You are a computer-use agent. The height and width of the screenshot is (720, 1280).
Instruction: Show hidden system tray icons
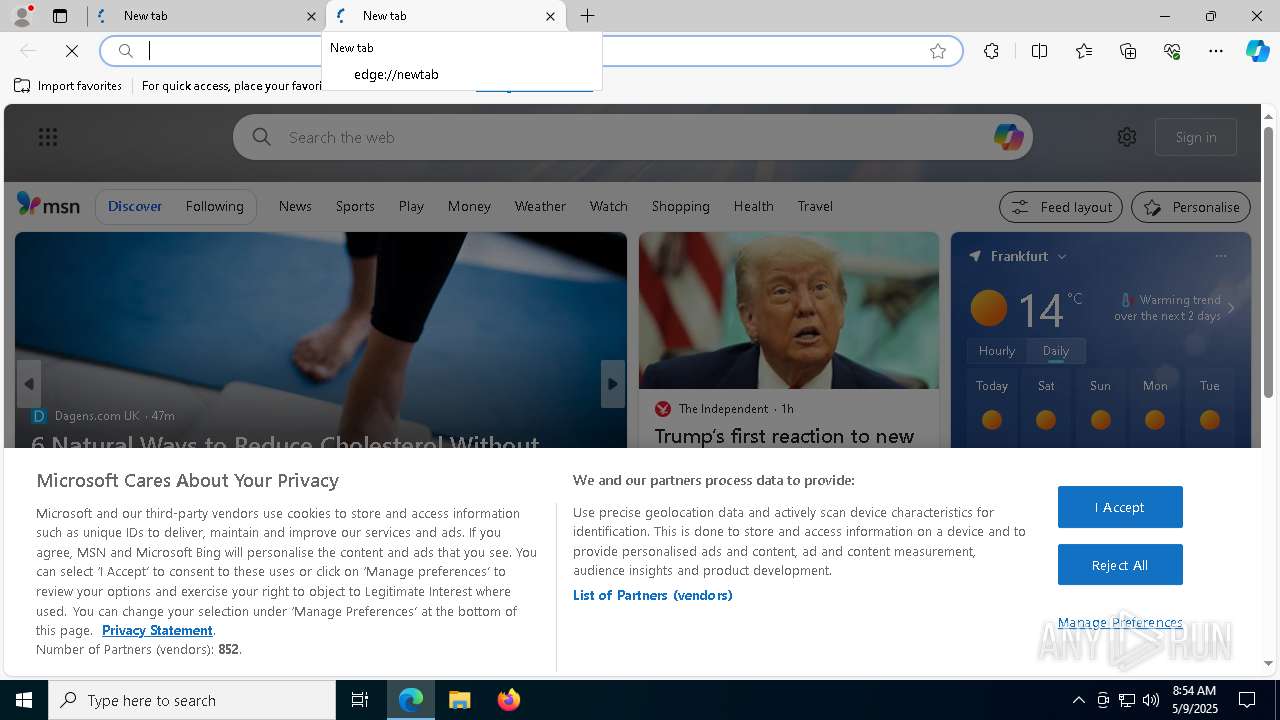pyautogui.click(x=1078, y=700)
